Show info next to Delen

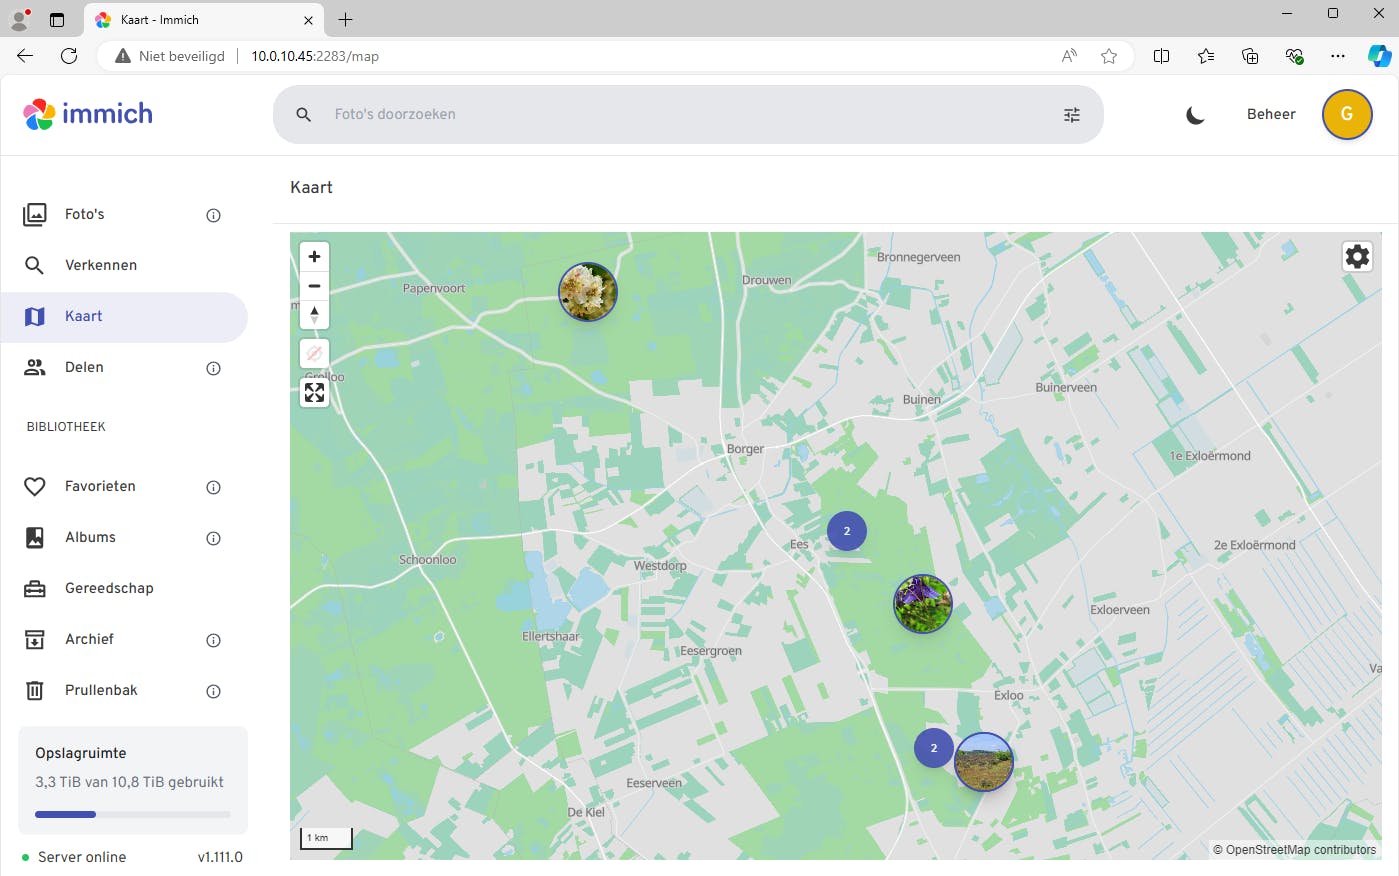[x=213, y=368]
